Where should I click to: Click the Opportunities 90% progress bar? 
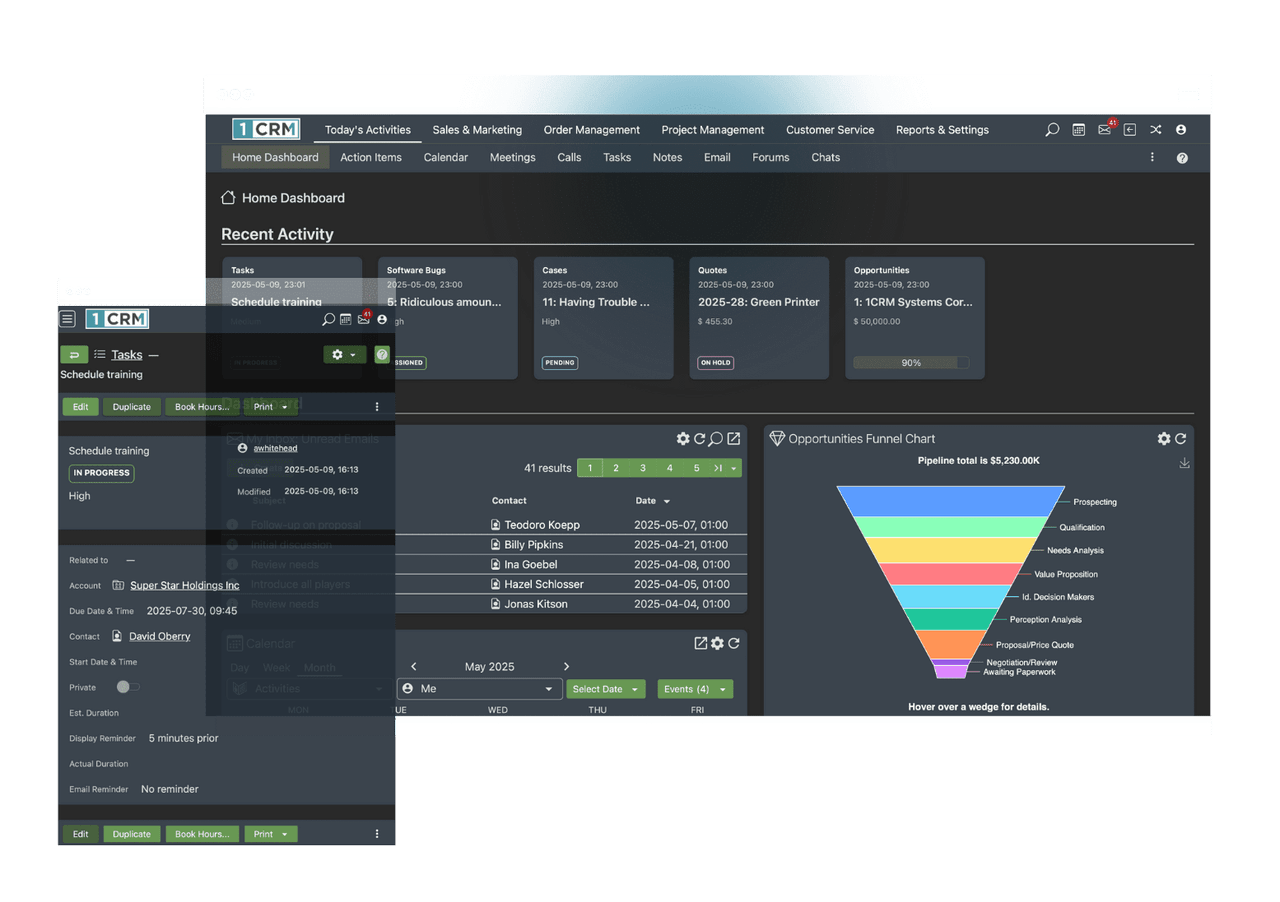[911, 363]
